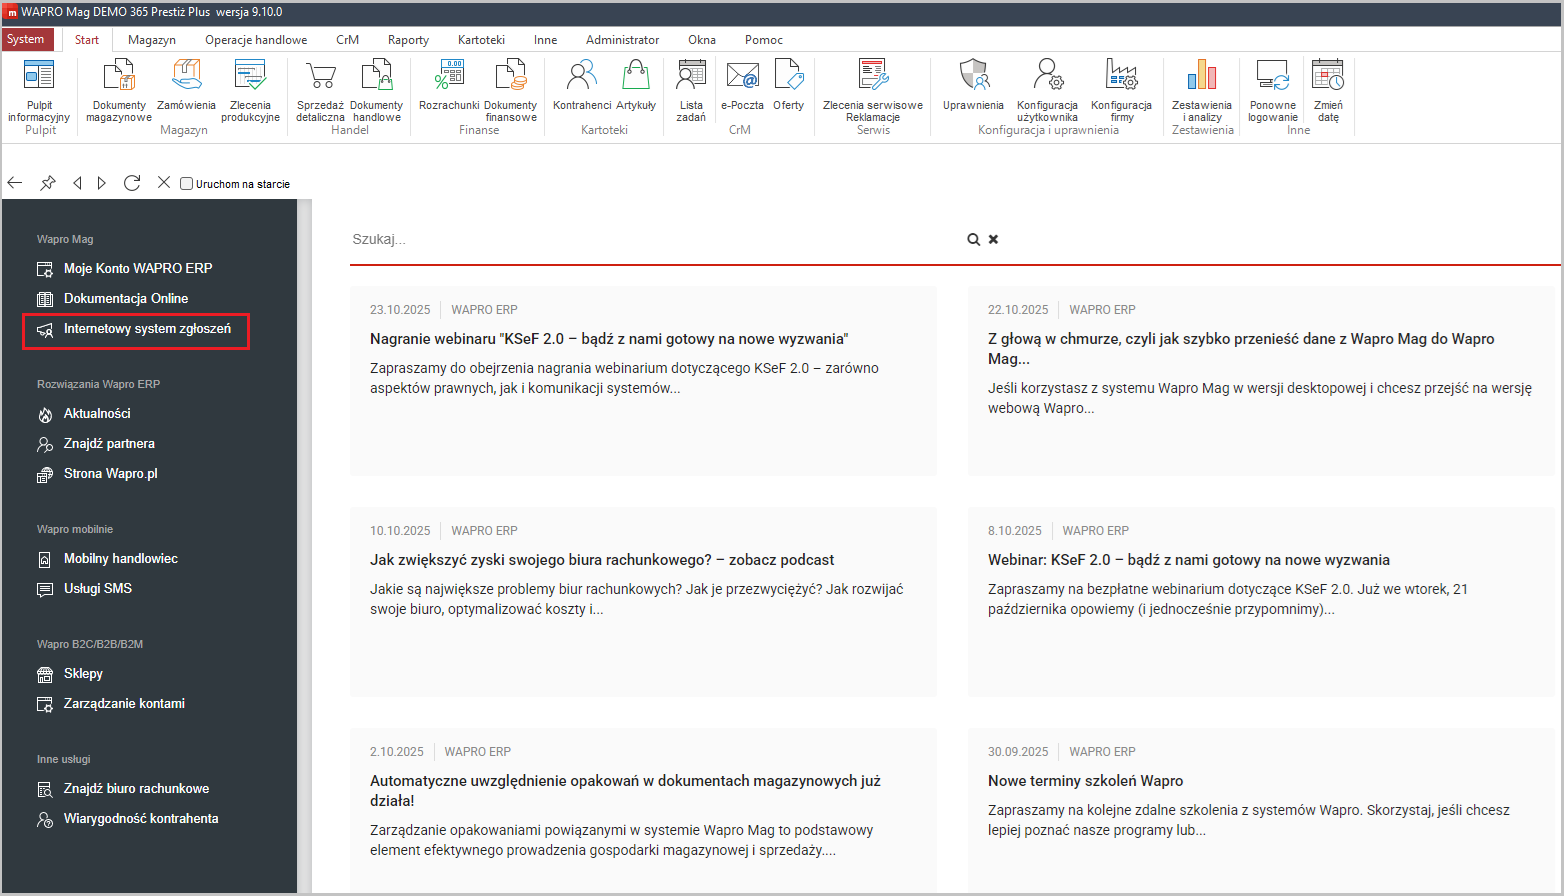Open the Administrator menu
This screenshot has height=896, width=1564.
[x=622, y=40]
